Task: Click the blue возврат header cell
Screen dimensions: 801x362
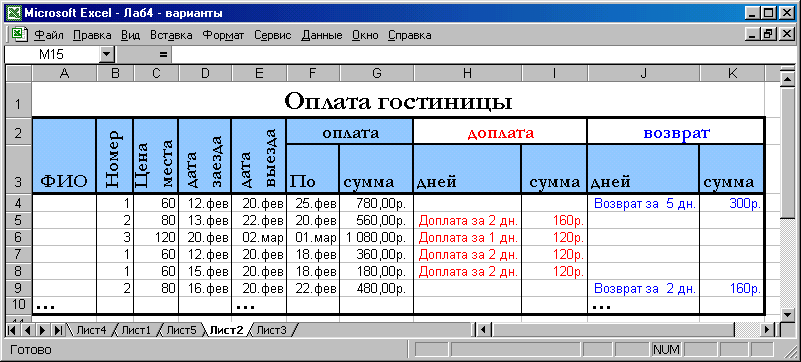Action: point(676,132)
